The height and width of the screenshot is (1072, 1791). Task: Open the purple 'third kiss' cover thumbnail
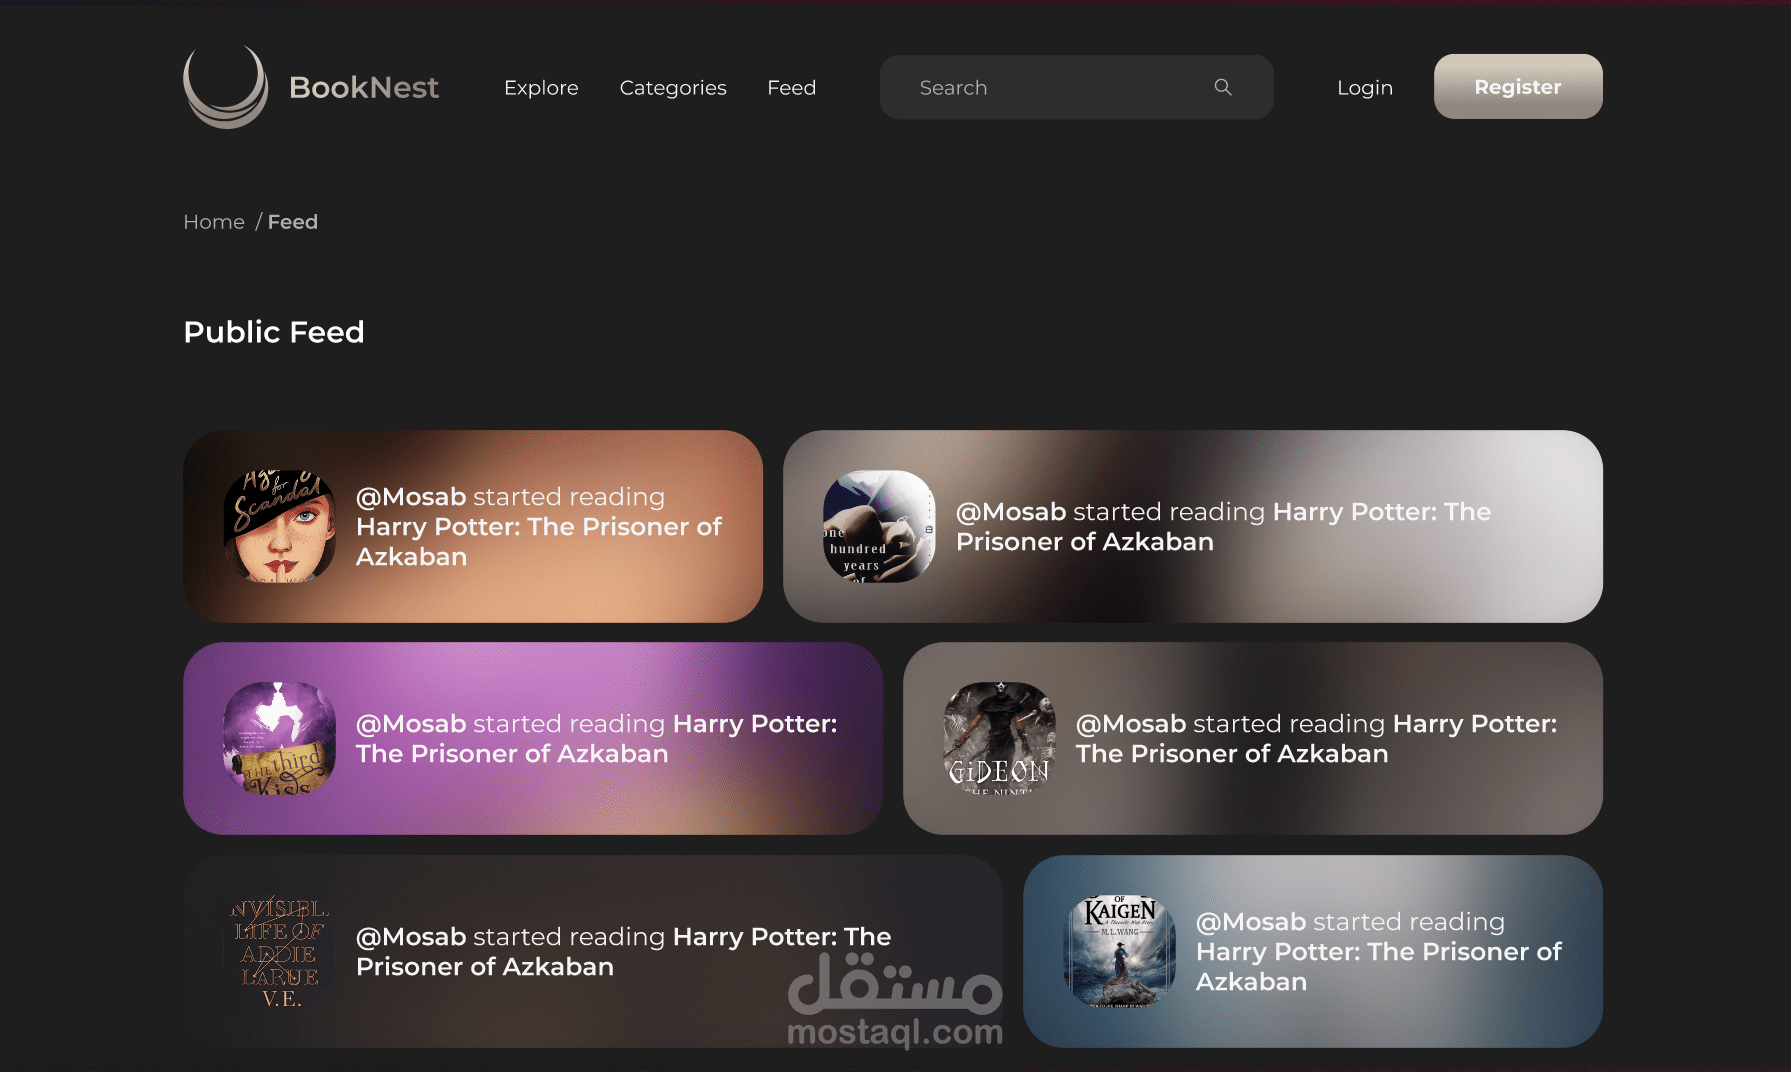point(280,738)
